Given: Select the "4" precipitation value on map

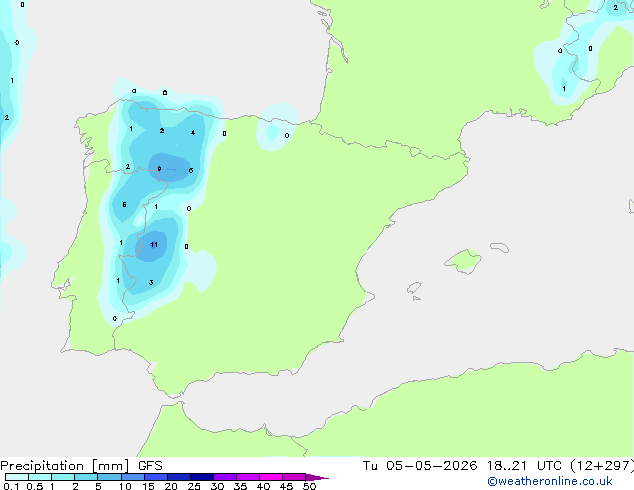Looking at the screenshot, I should tap(193, 132).
